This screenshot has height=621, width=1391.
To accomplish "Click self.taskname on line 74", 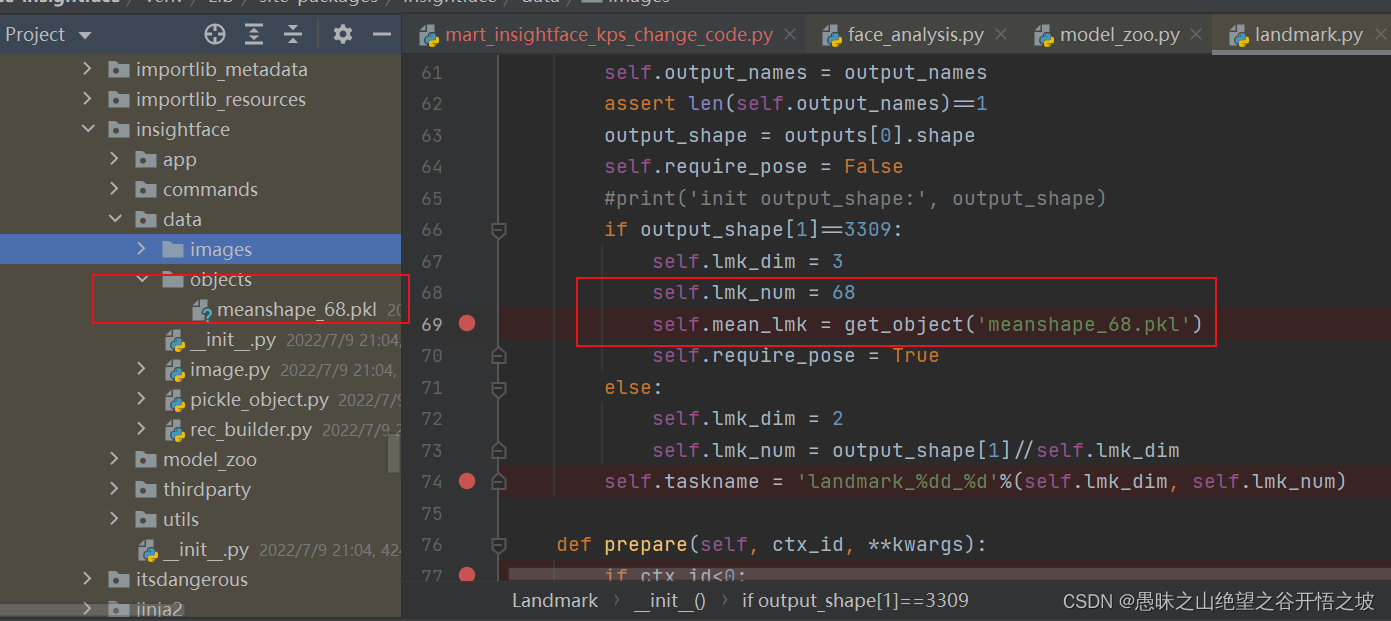I will coord(682,481).
